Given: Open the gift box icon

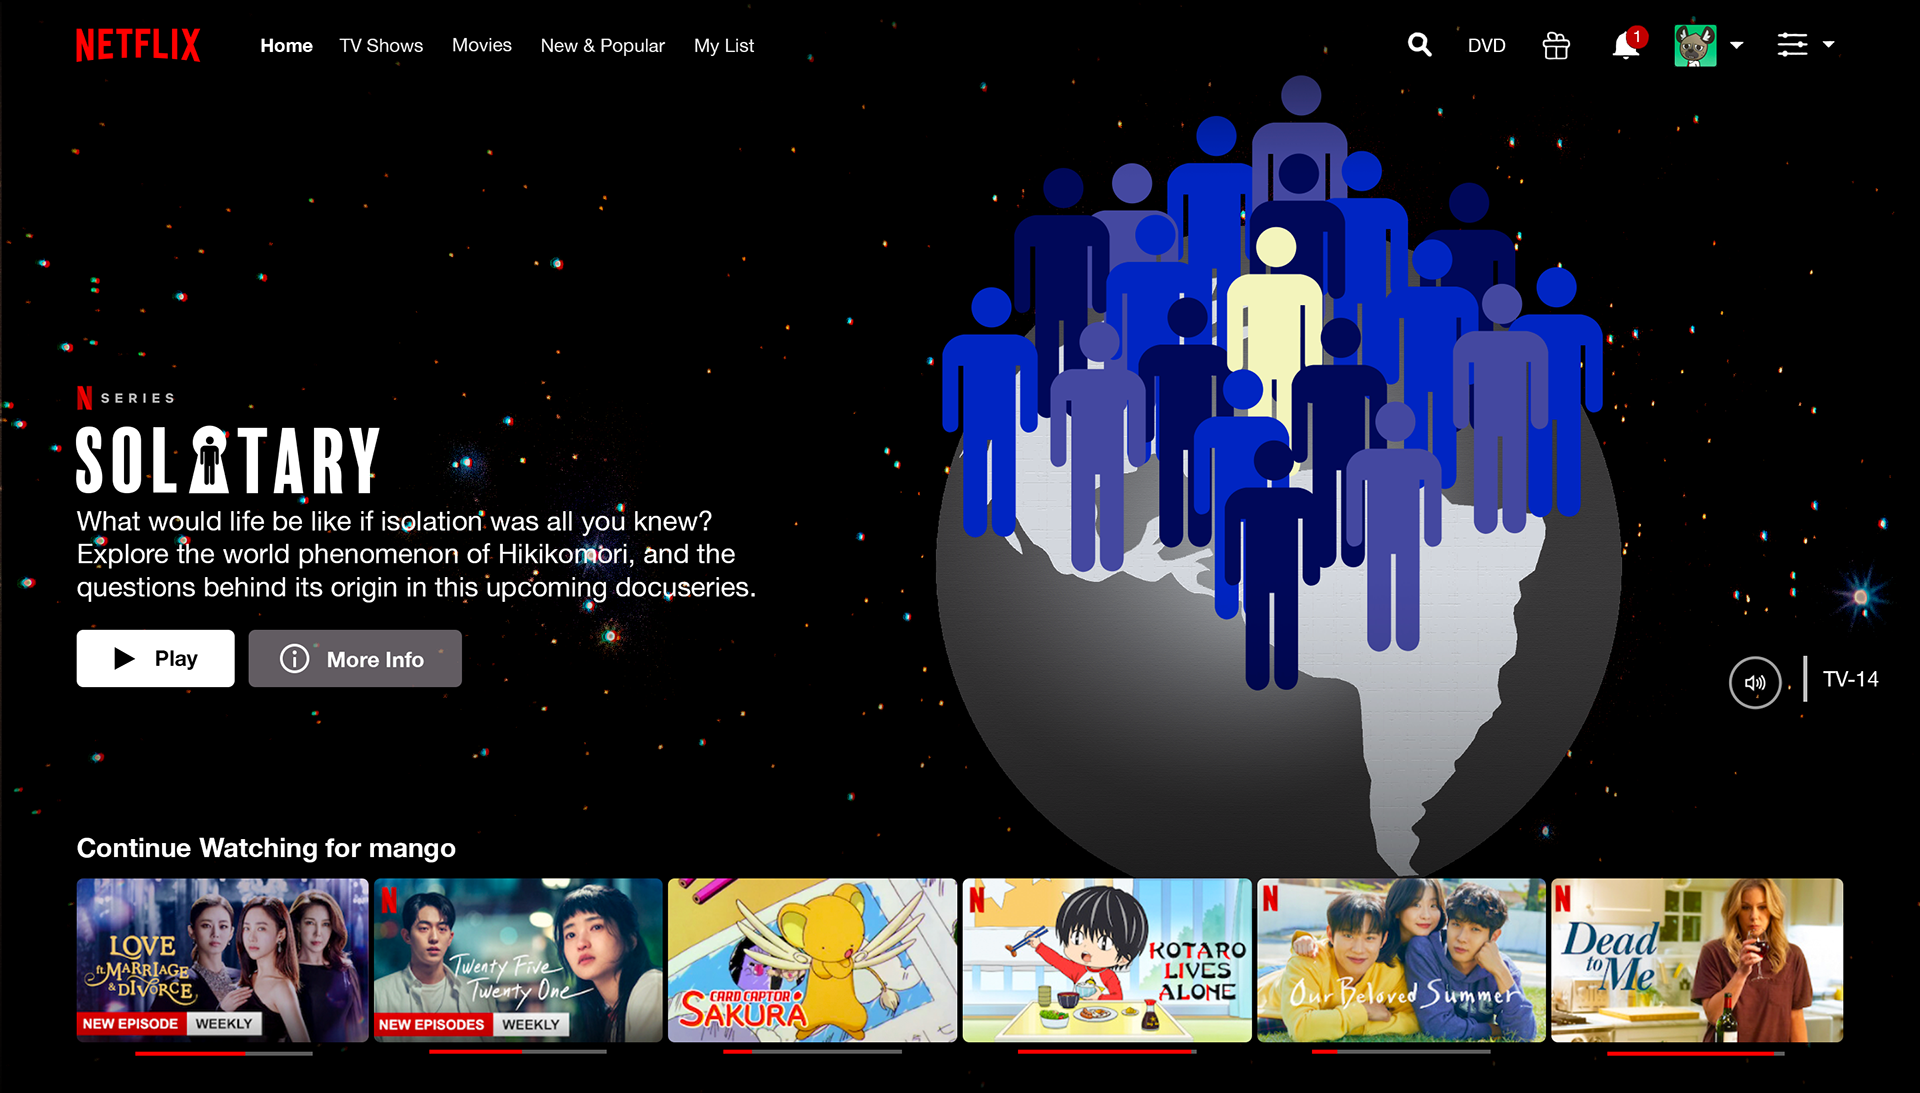Looking at the screenshot, I should (x=1556, y=46).
